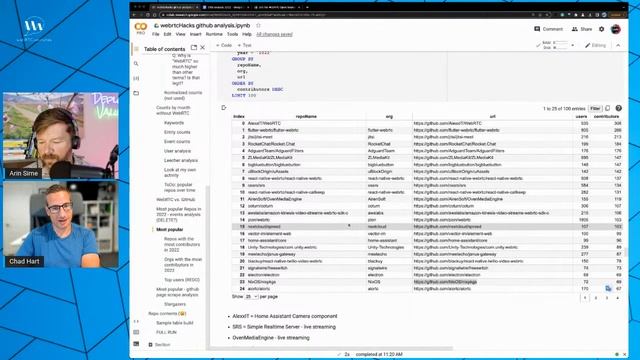Share the notebook
This screenshot has width=640, height=360.
pyautogui.click(x=582, y=29)
